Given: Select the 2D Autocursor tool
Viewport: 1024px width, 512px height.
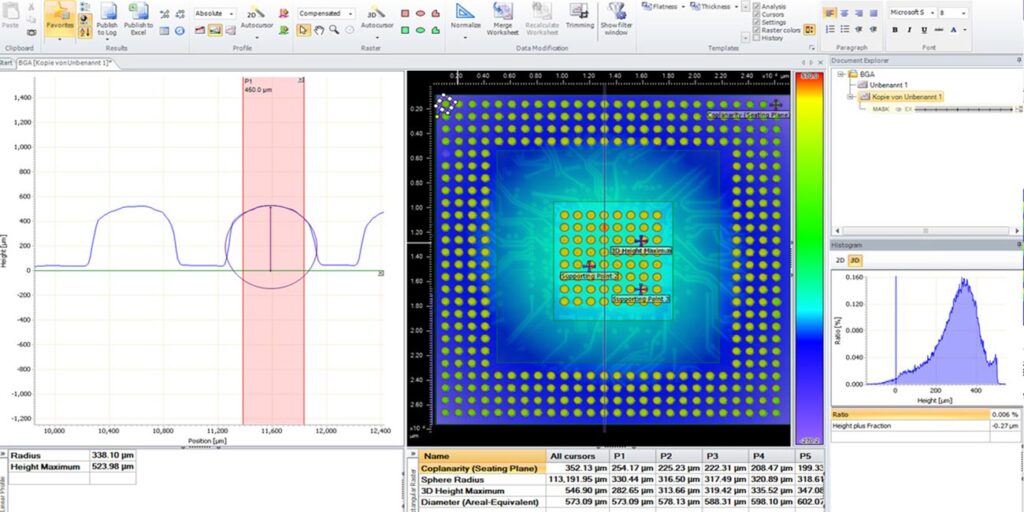Looking at the screenshot, I should click(257, 19).
